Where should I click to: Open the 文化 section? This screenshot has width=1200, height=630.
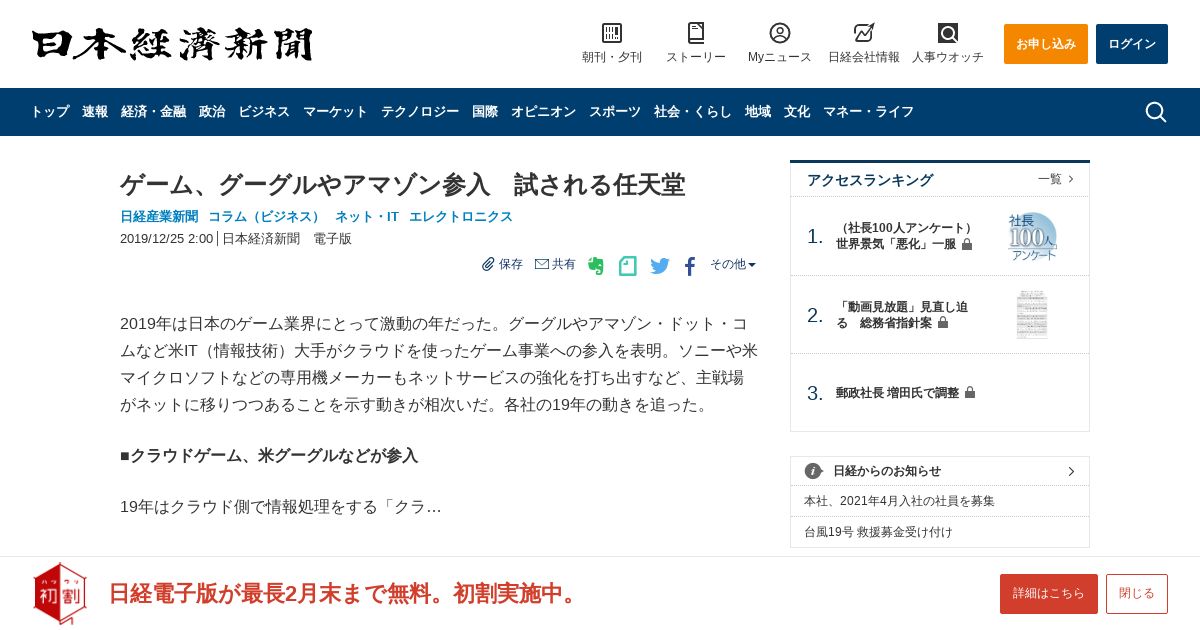797,112
